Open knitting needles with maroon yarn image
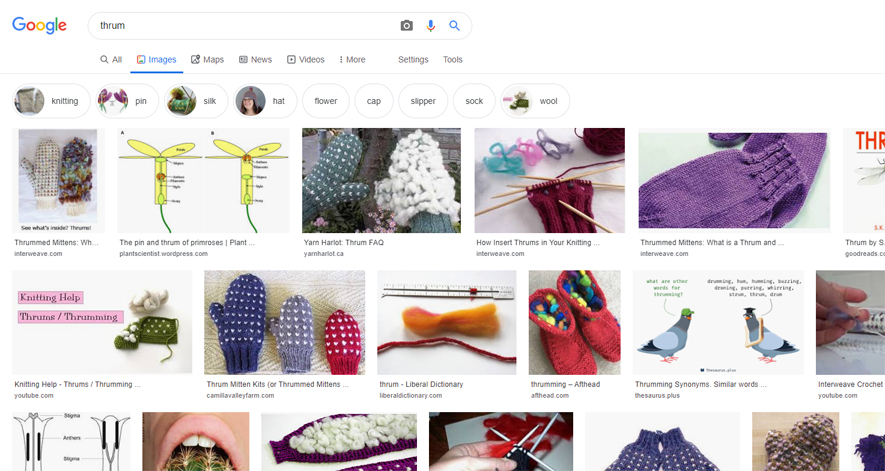This screenshot has width=885, height=471. 549,181
